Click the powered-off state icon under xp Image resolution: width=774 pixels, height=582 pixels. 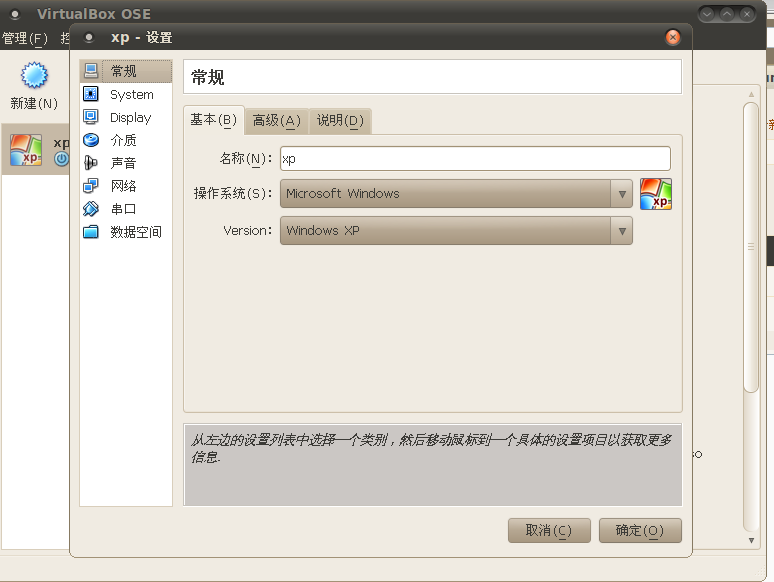coord(61,159)
